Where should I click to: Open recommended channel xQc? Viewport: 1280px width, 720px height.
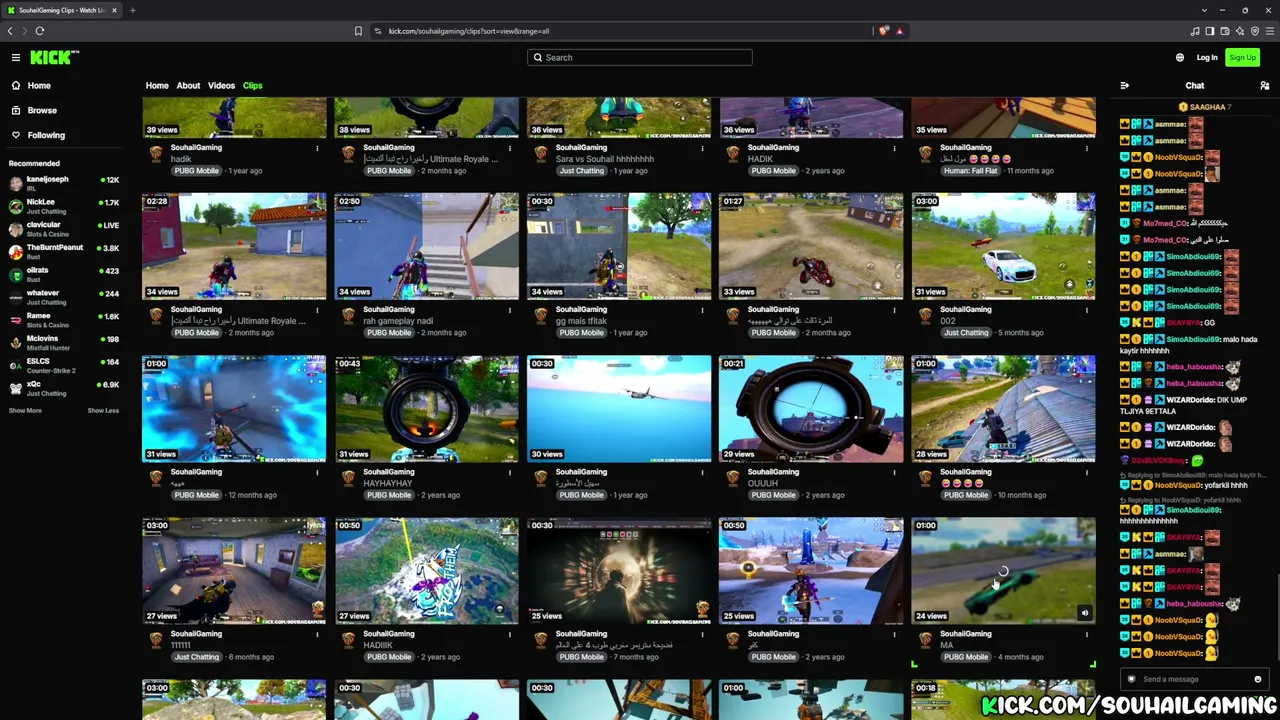tap(63, 387)
